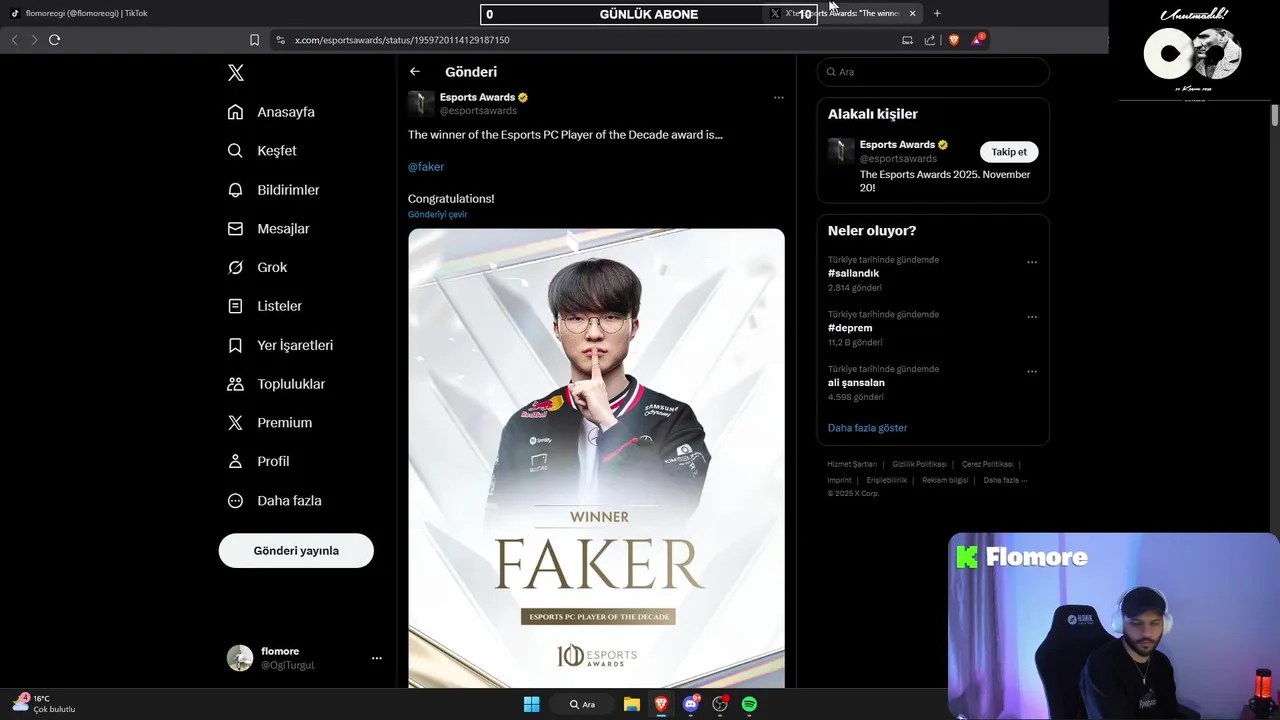
Task: Go back with Gönderi arrow
Action: [x=415, y=72]
